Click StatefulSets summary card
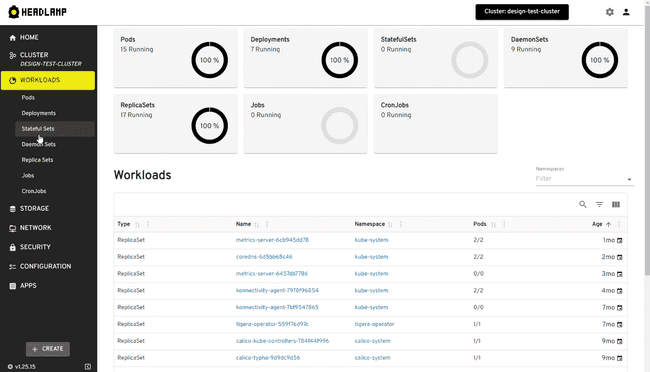650x372 pixels. click(x=436, y=58)
